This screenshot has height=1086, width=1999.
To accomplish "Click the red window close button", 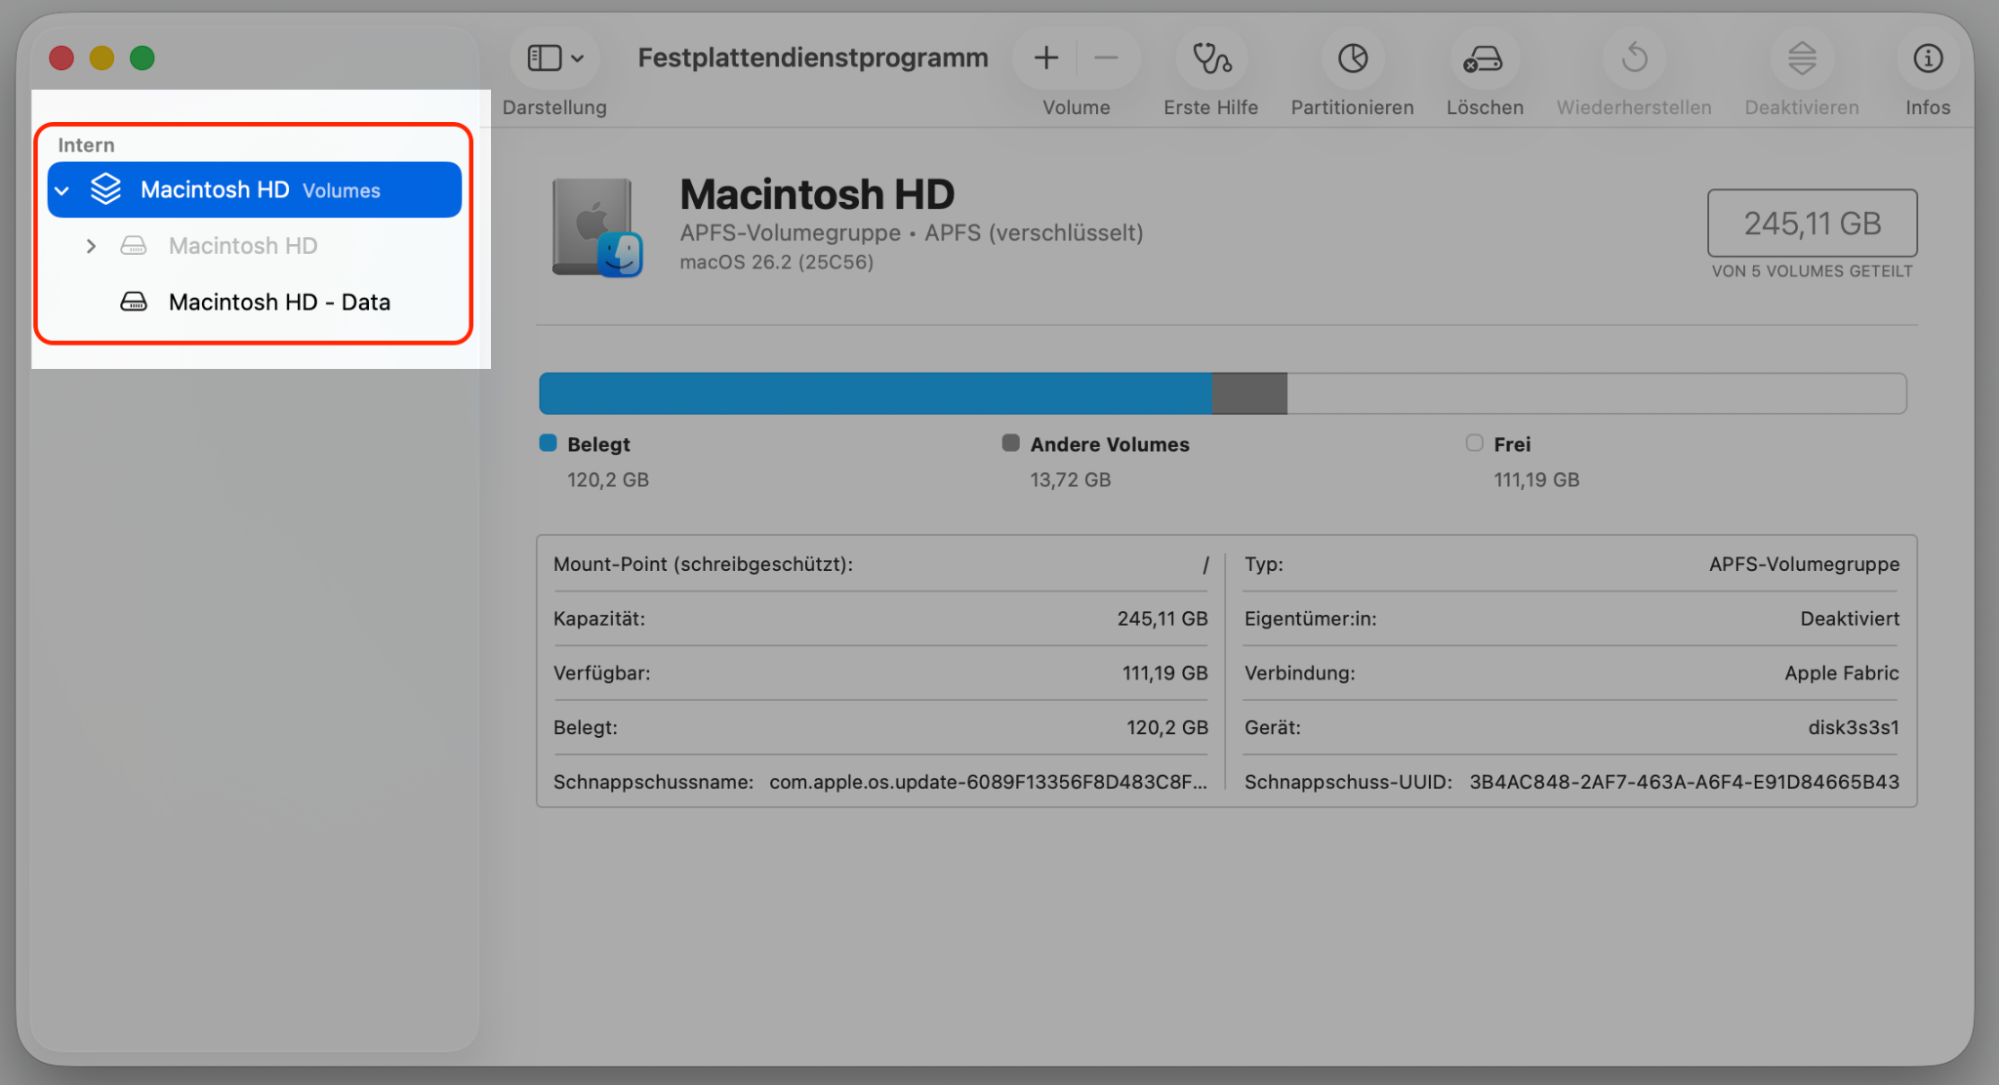I will coord(62,58).
